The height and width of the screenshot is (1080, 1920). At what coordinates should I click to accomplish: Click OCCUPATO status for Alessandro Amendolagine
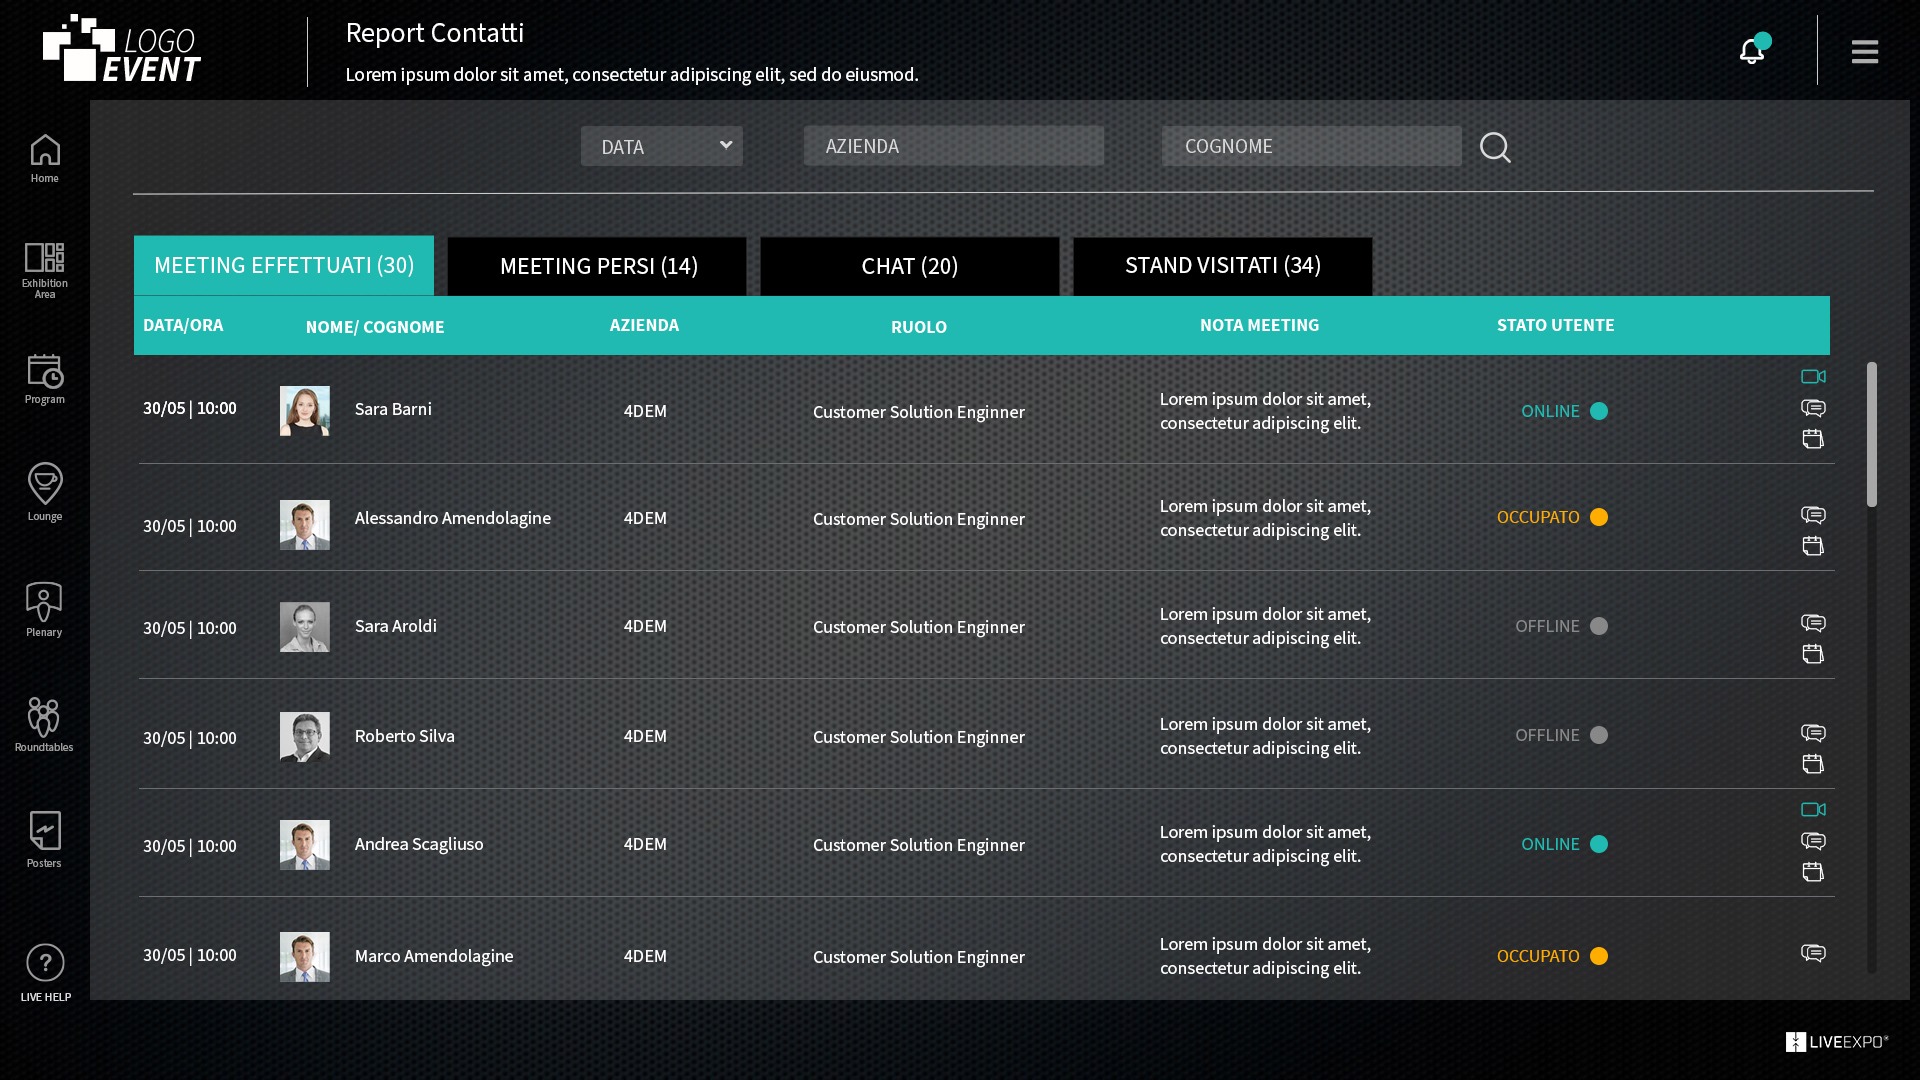coord(1552,517)
